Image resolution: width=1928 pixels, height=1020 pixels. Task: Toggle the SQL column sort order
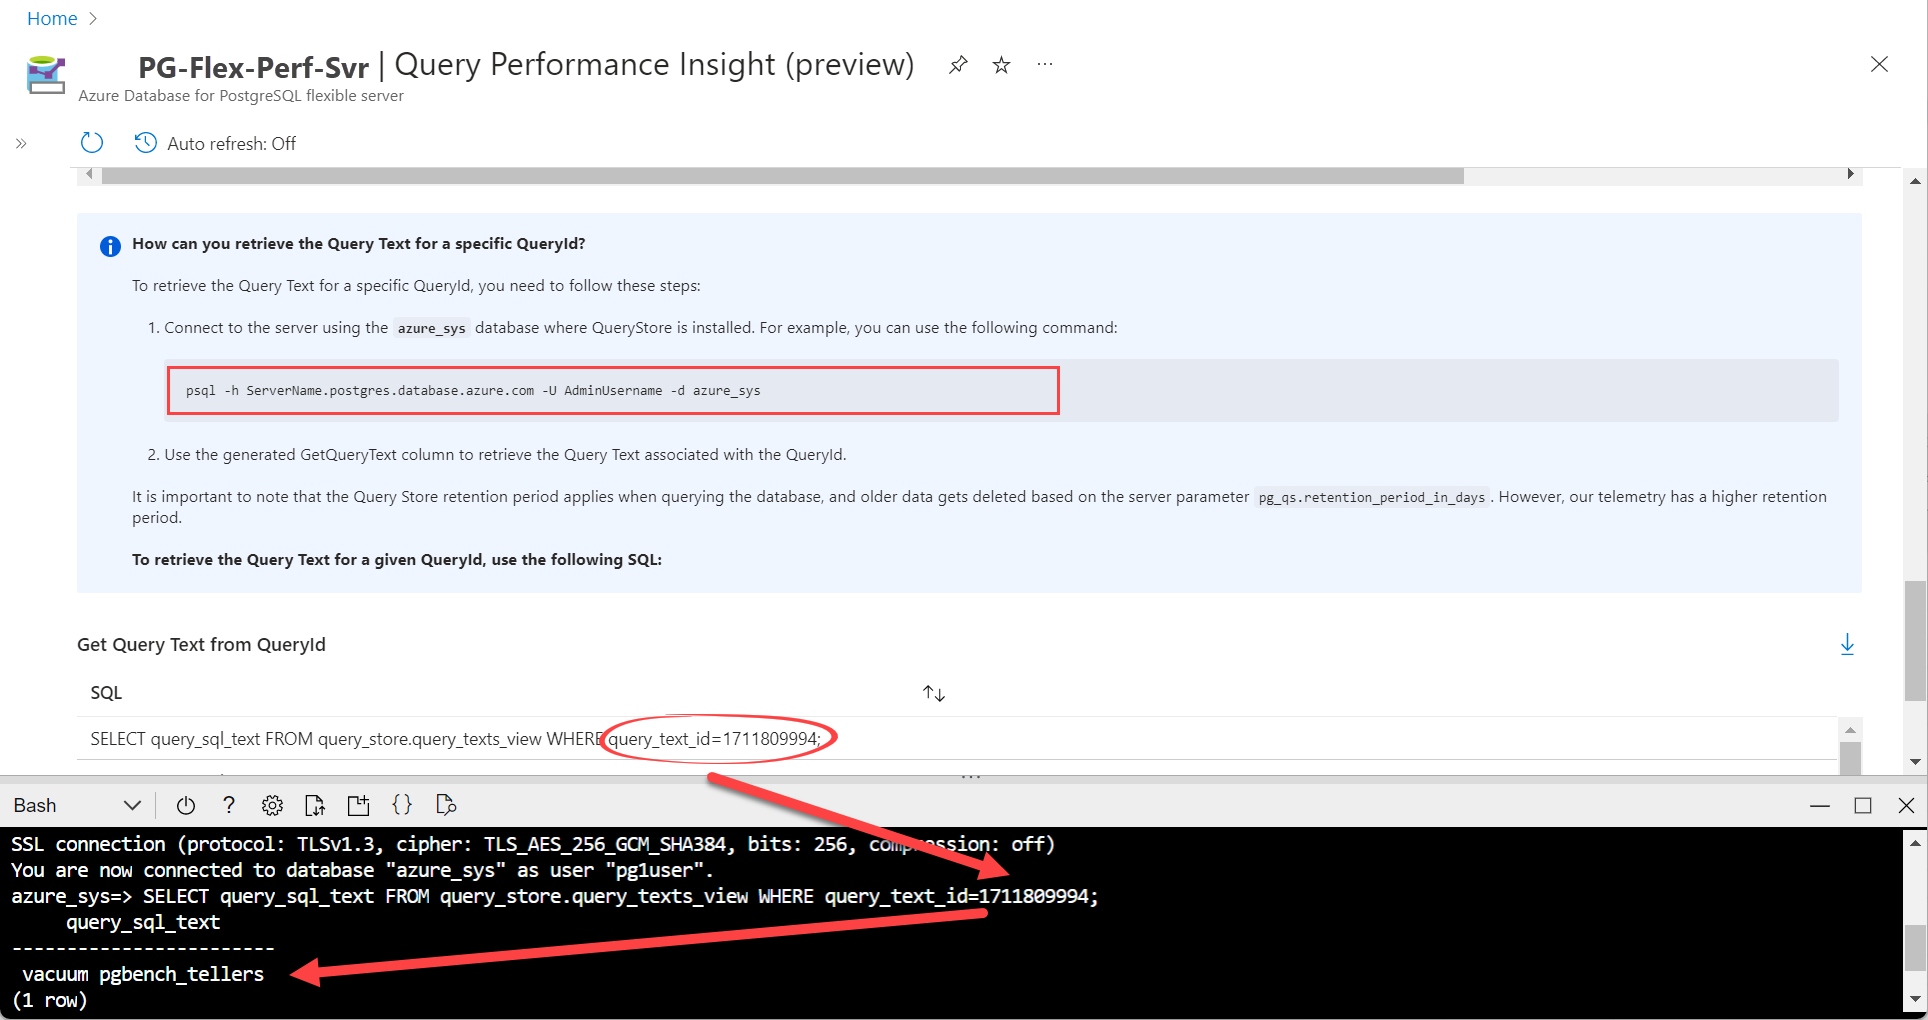tap(932, 692)
